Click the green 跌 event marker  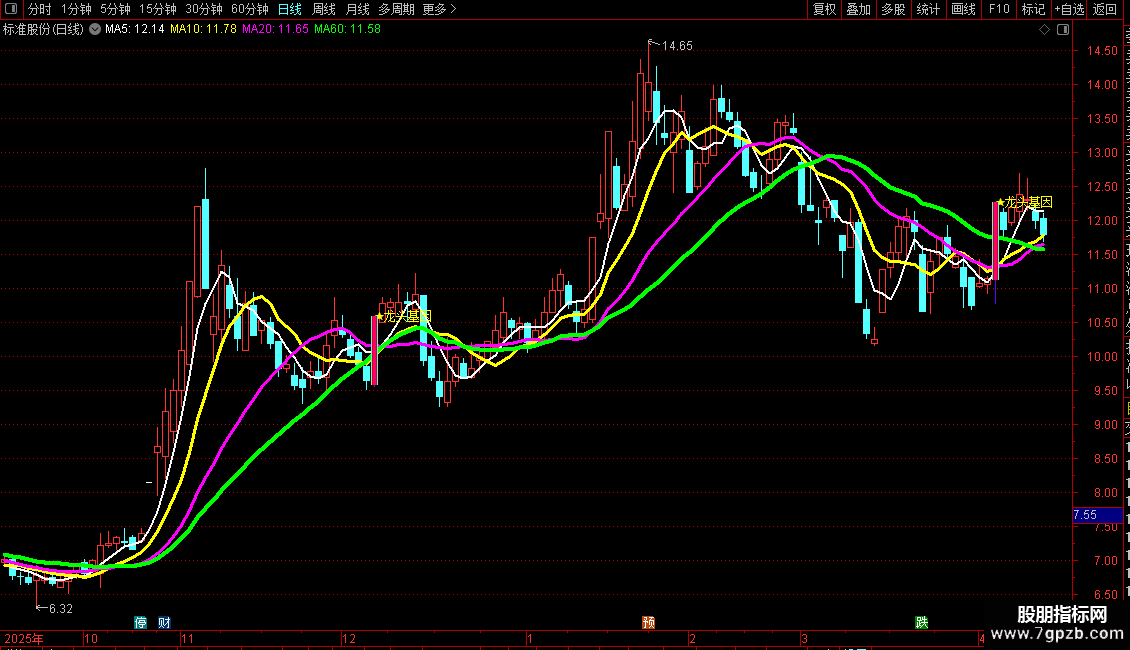click(x=922, y=623)
